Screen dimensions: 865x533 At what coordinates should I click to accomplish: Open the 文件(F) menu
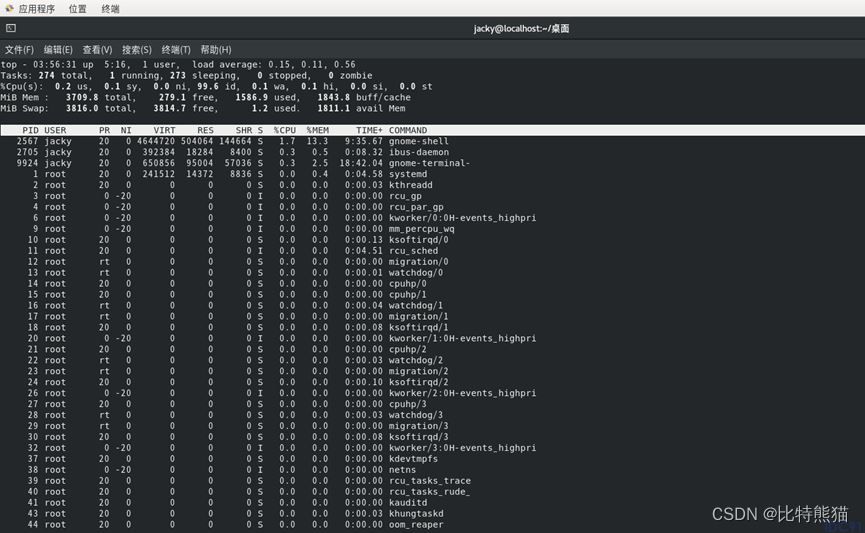pyautogui.click(x=19, y=50)
